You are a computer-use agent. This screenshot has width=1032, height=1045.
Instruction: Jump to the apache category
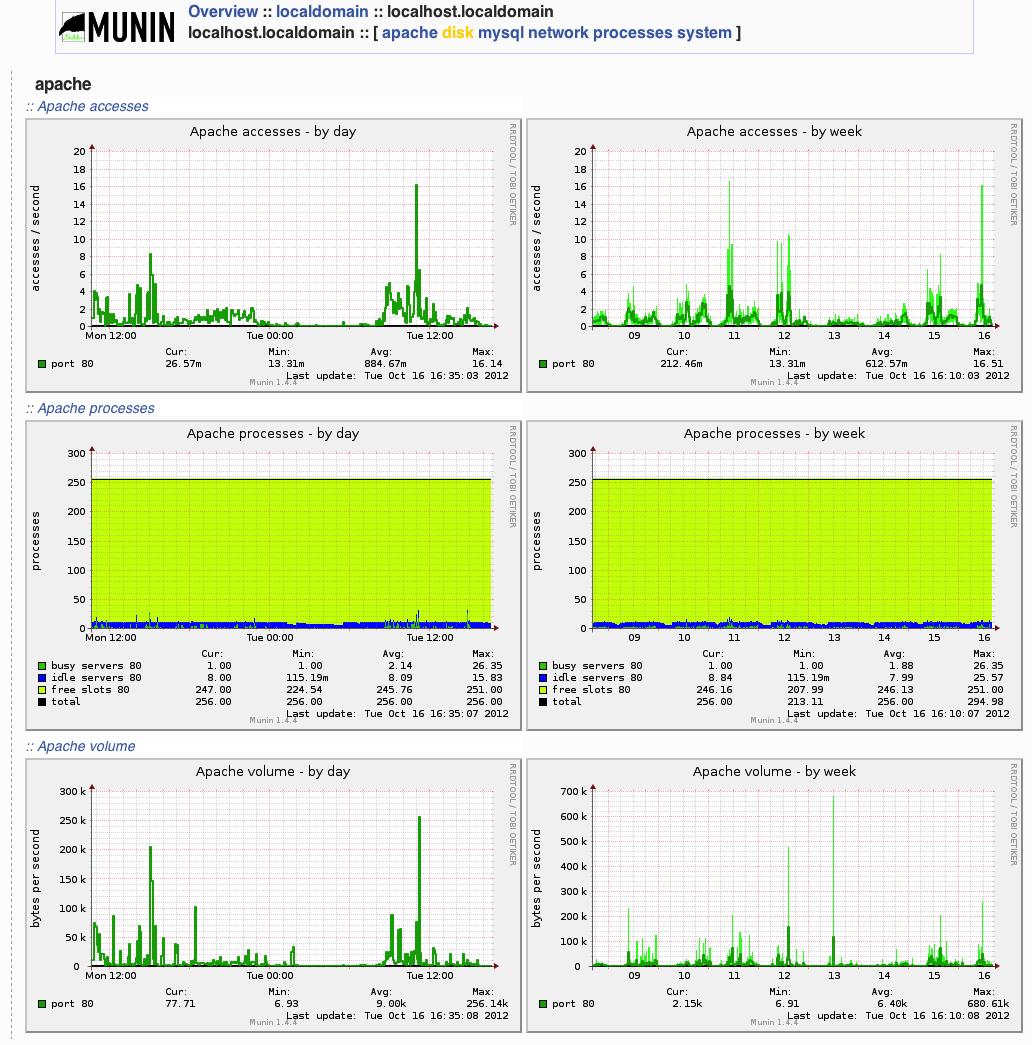click(410, 33)
